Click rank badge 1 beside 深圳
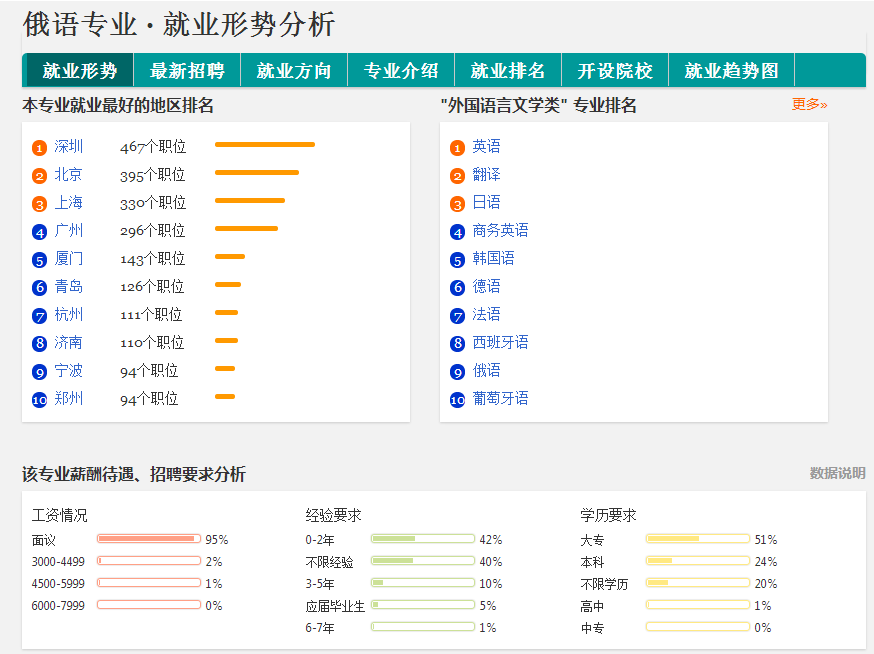Image resolution: width=874 pixels, height=654 pixels. coord(39,148)
